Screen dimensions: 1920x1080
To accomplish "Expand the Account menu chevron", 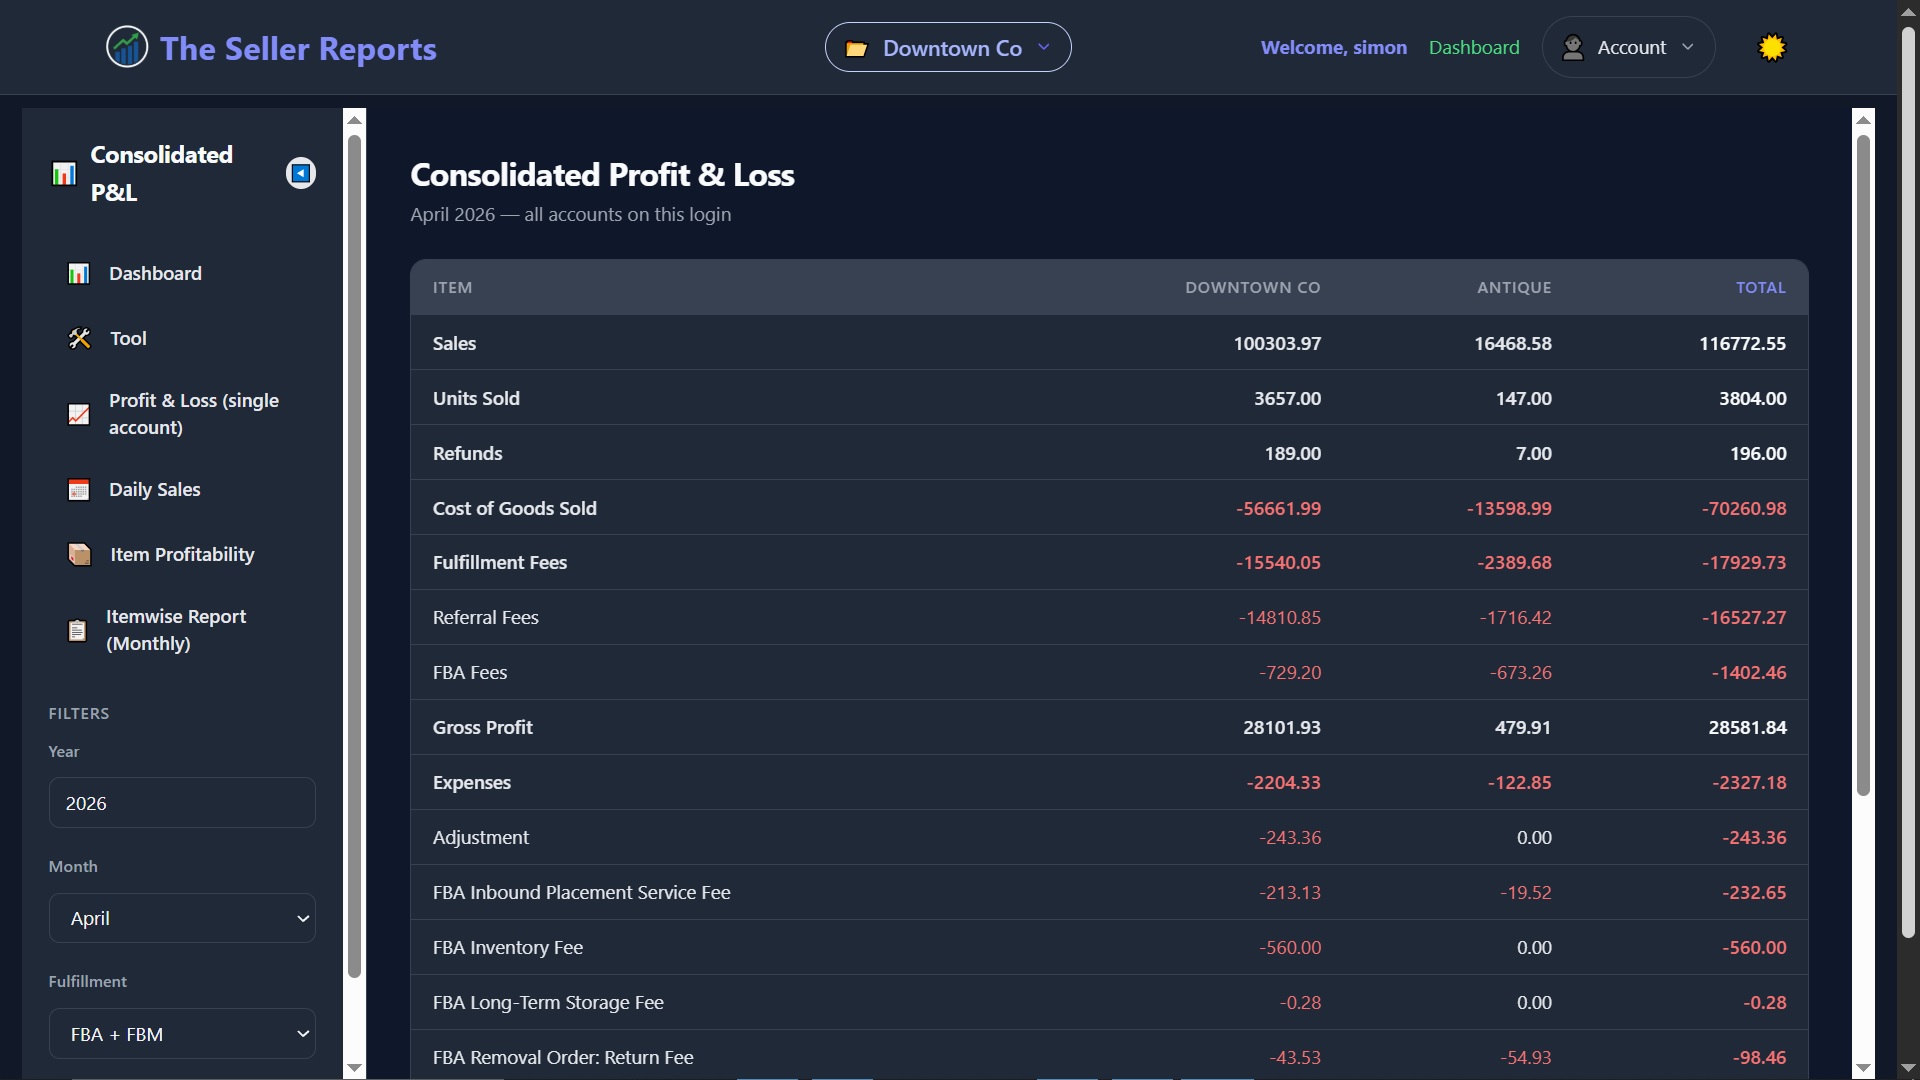I will pos(1688,47).
